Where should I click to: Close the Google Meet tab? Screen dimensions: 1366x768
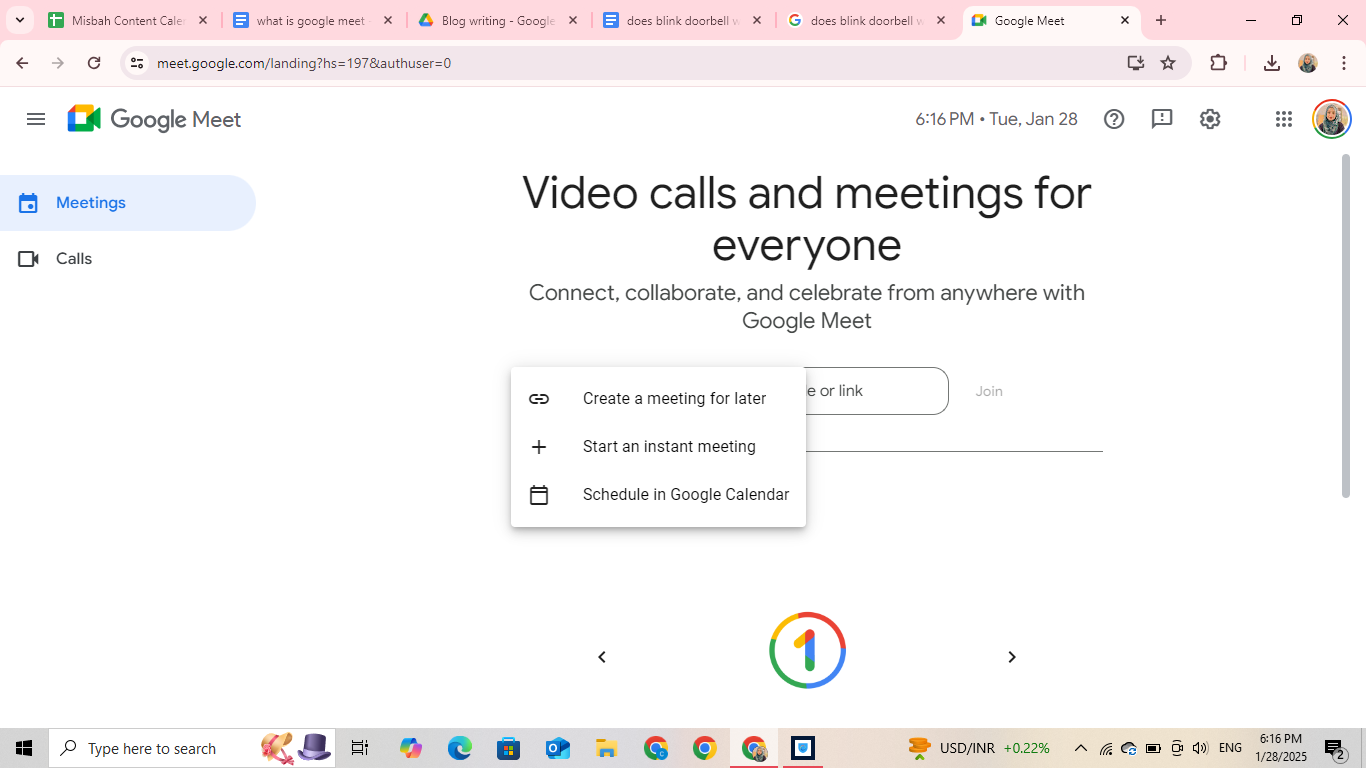(x=1125, y=20)
